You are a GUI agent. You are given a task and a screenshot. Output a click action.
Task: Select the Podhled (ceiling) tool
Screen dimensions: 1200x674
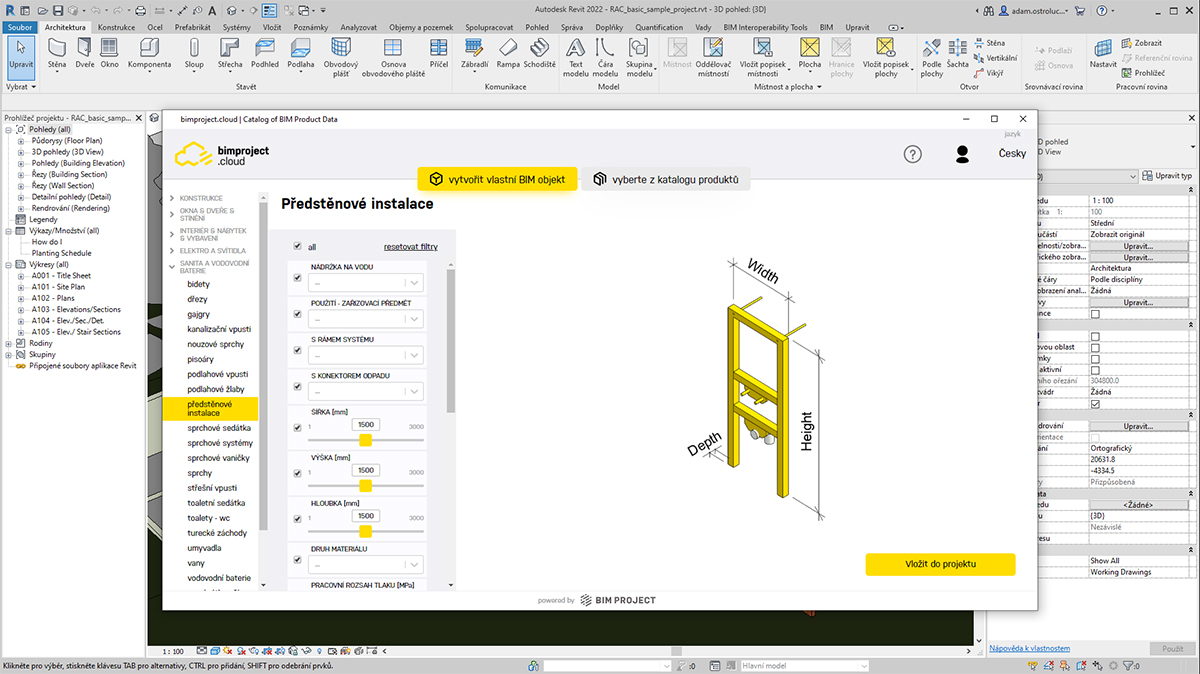265,54
